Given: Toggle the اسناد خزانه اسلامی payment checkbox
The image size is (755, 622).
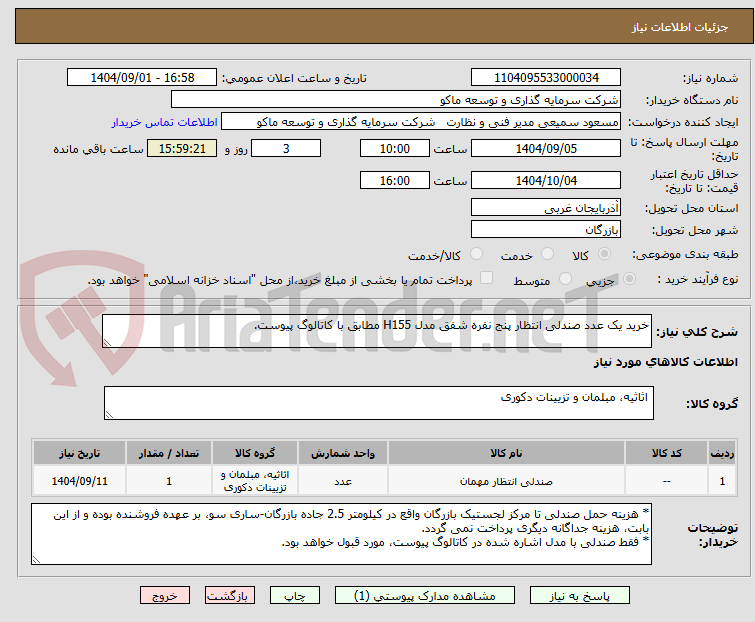Looking at the screenshot, I should pyautogui.click(x=487, y=278).
